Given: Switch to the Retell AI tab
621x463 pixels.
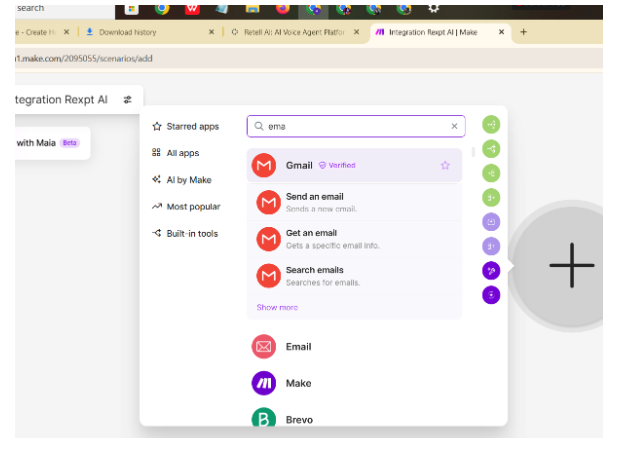Looking at the screenshot, I should click(x=294, y=32).
